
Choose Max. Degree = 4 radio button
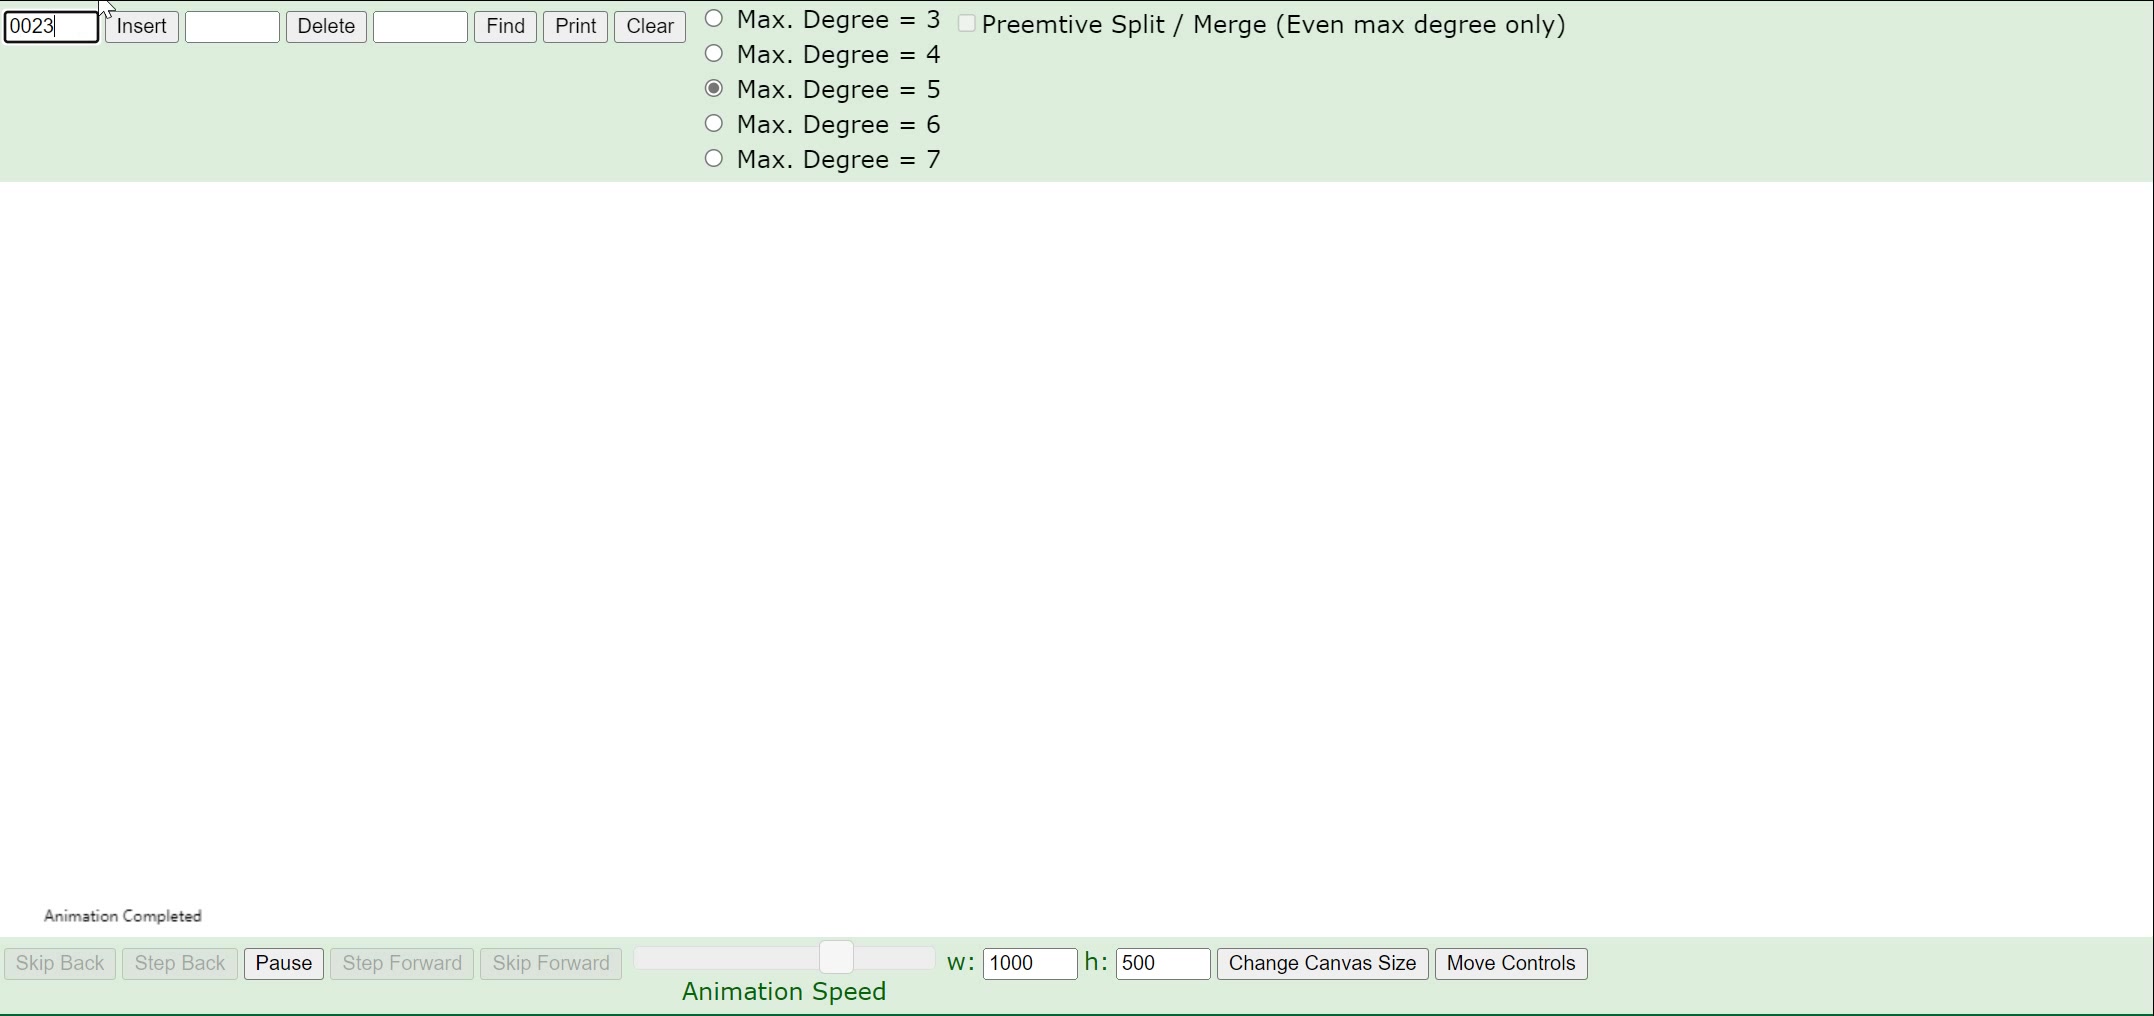[714, 54]
